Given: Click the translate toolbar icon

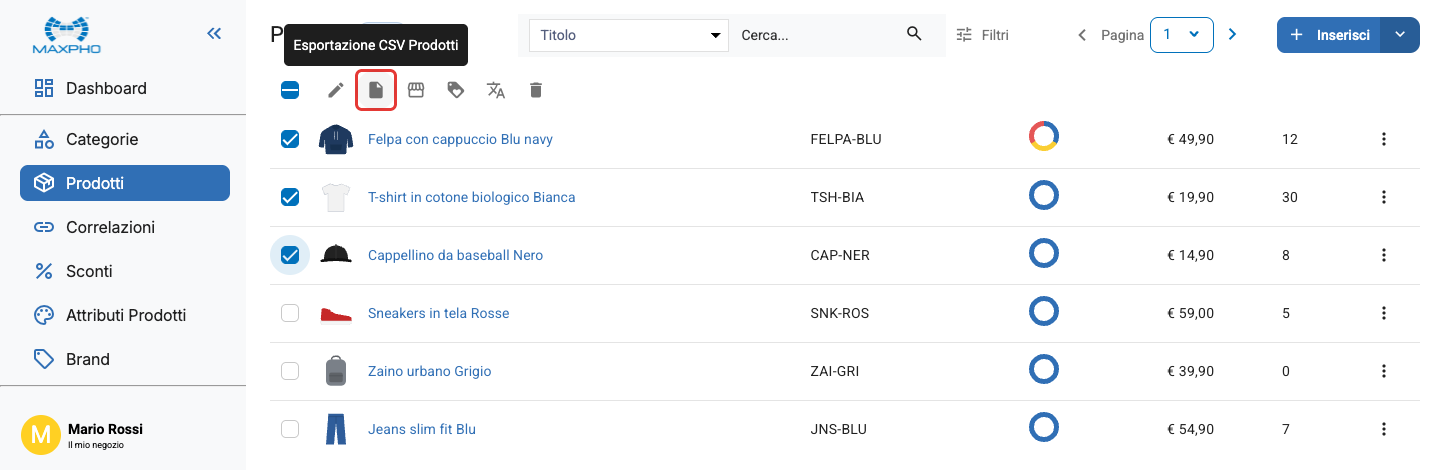Looking at the screenshot, I should 496,90.
